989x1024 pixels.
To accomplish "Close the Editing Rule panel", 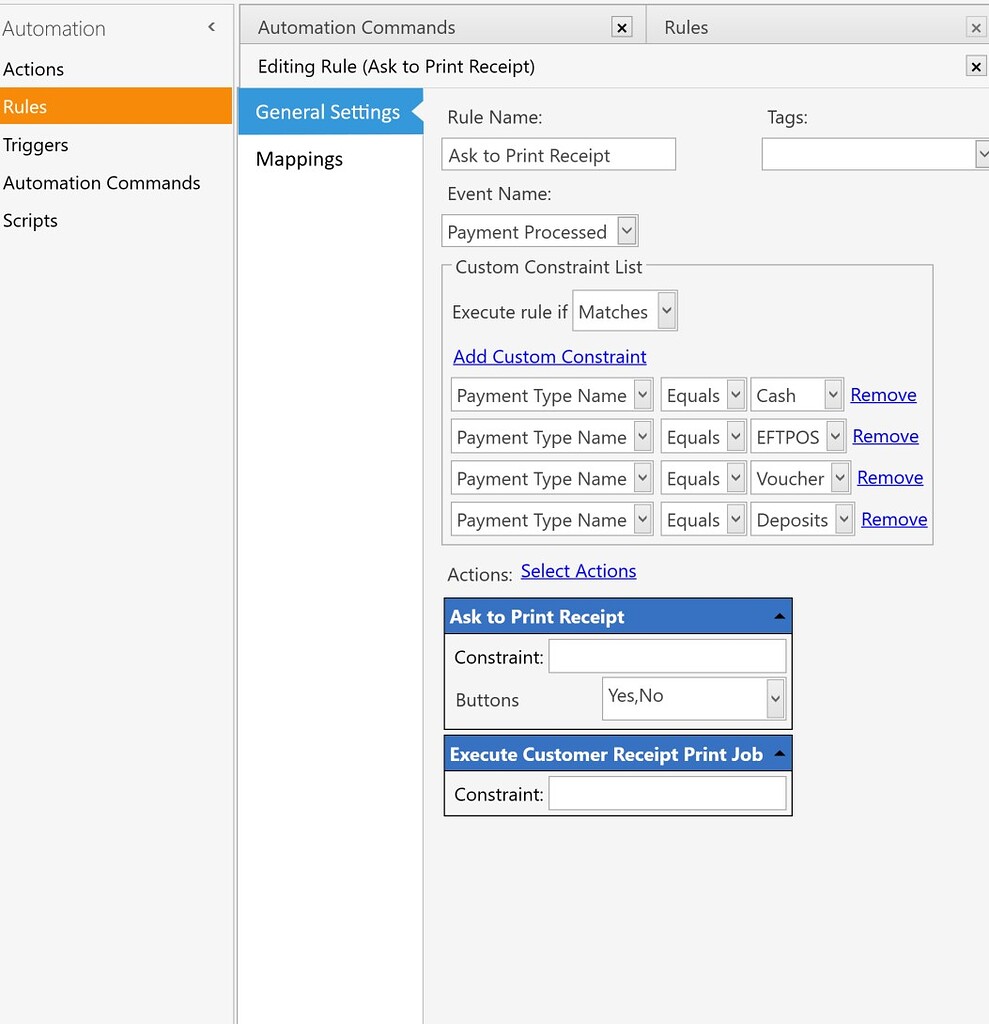I will [x=976, y=67].
